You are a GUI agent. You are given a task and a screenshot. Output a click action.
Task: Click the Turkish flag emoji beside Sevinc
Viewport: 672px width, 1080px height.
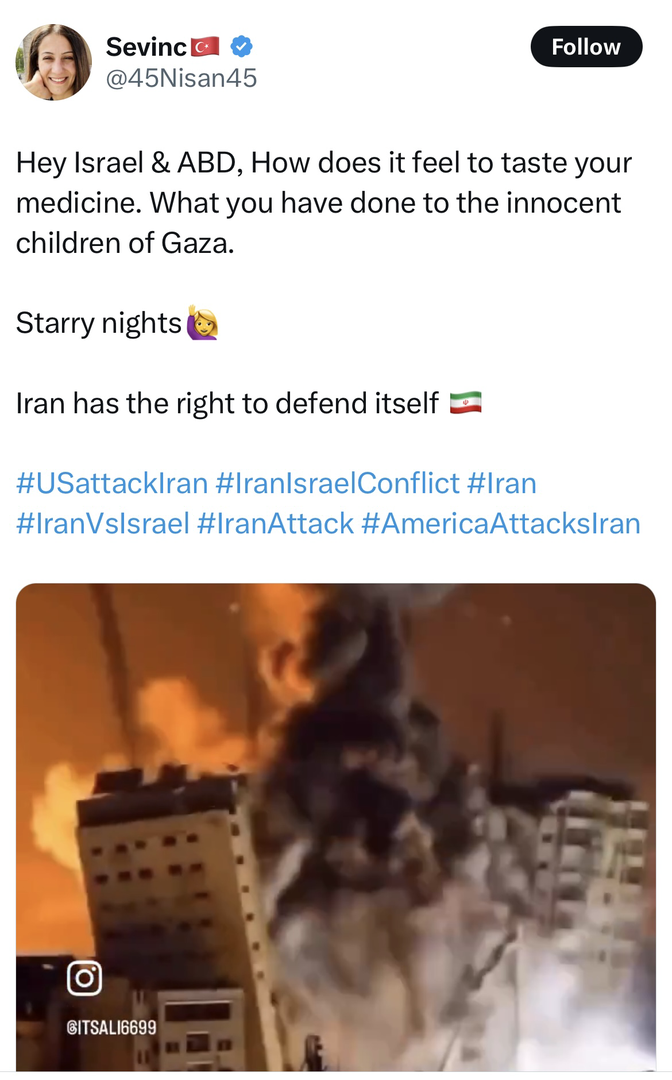206,46
